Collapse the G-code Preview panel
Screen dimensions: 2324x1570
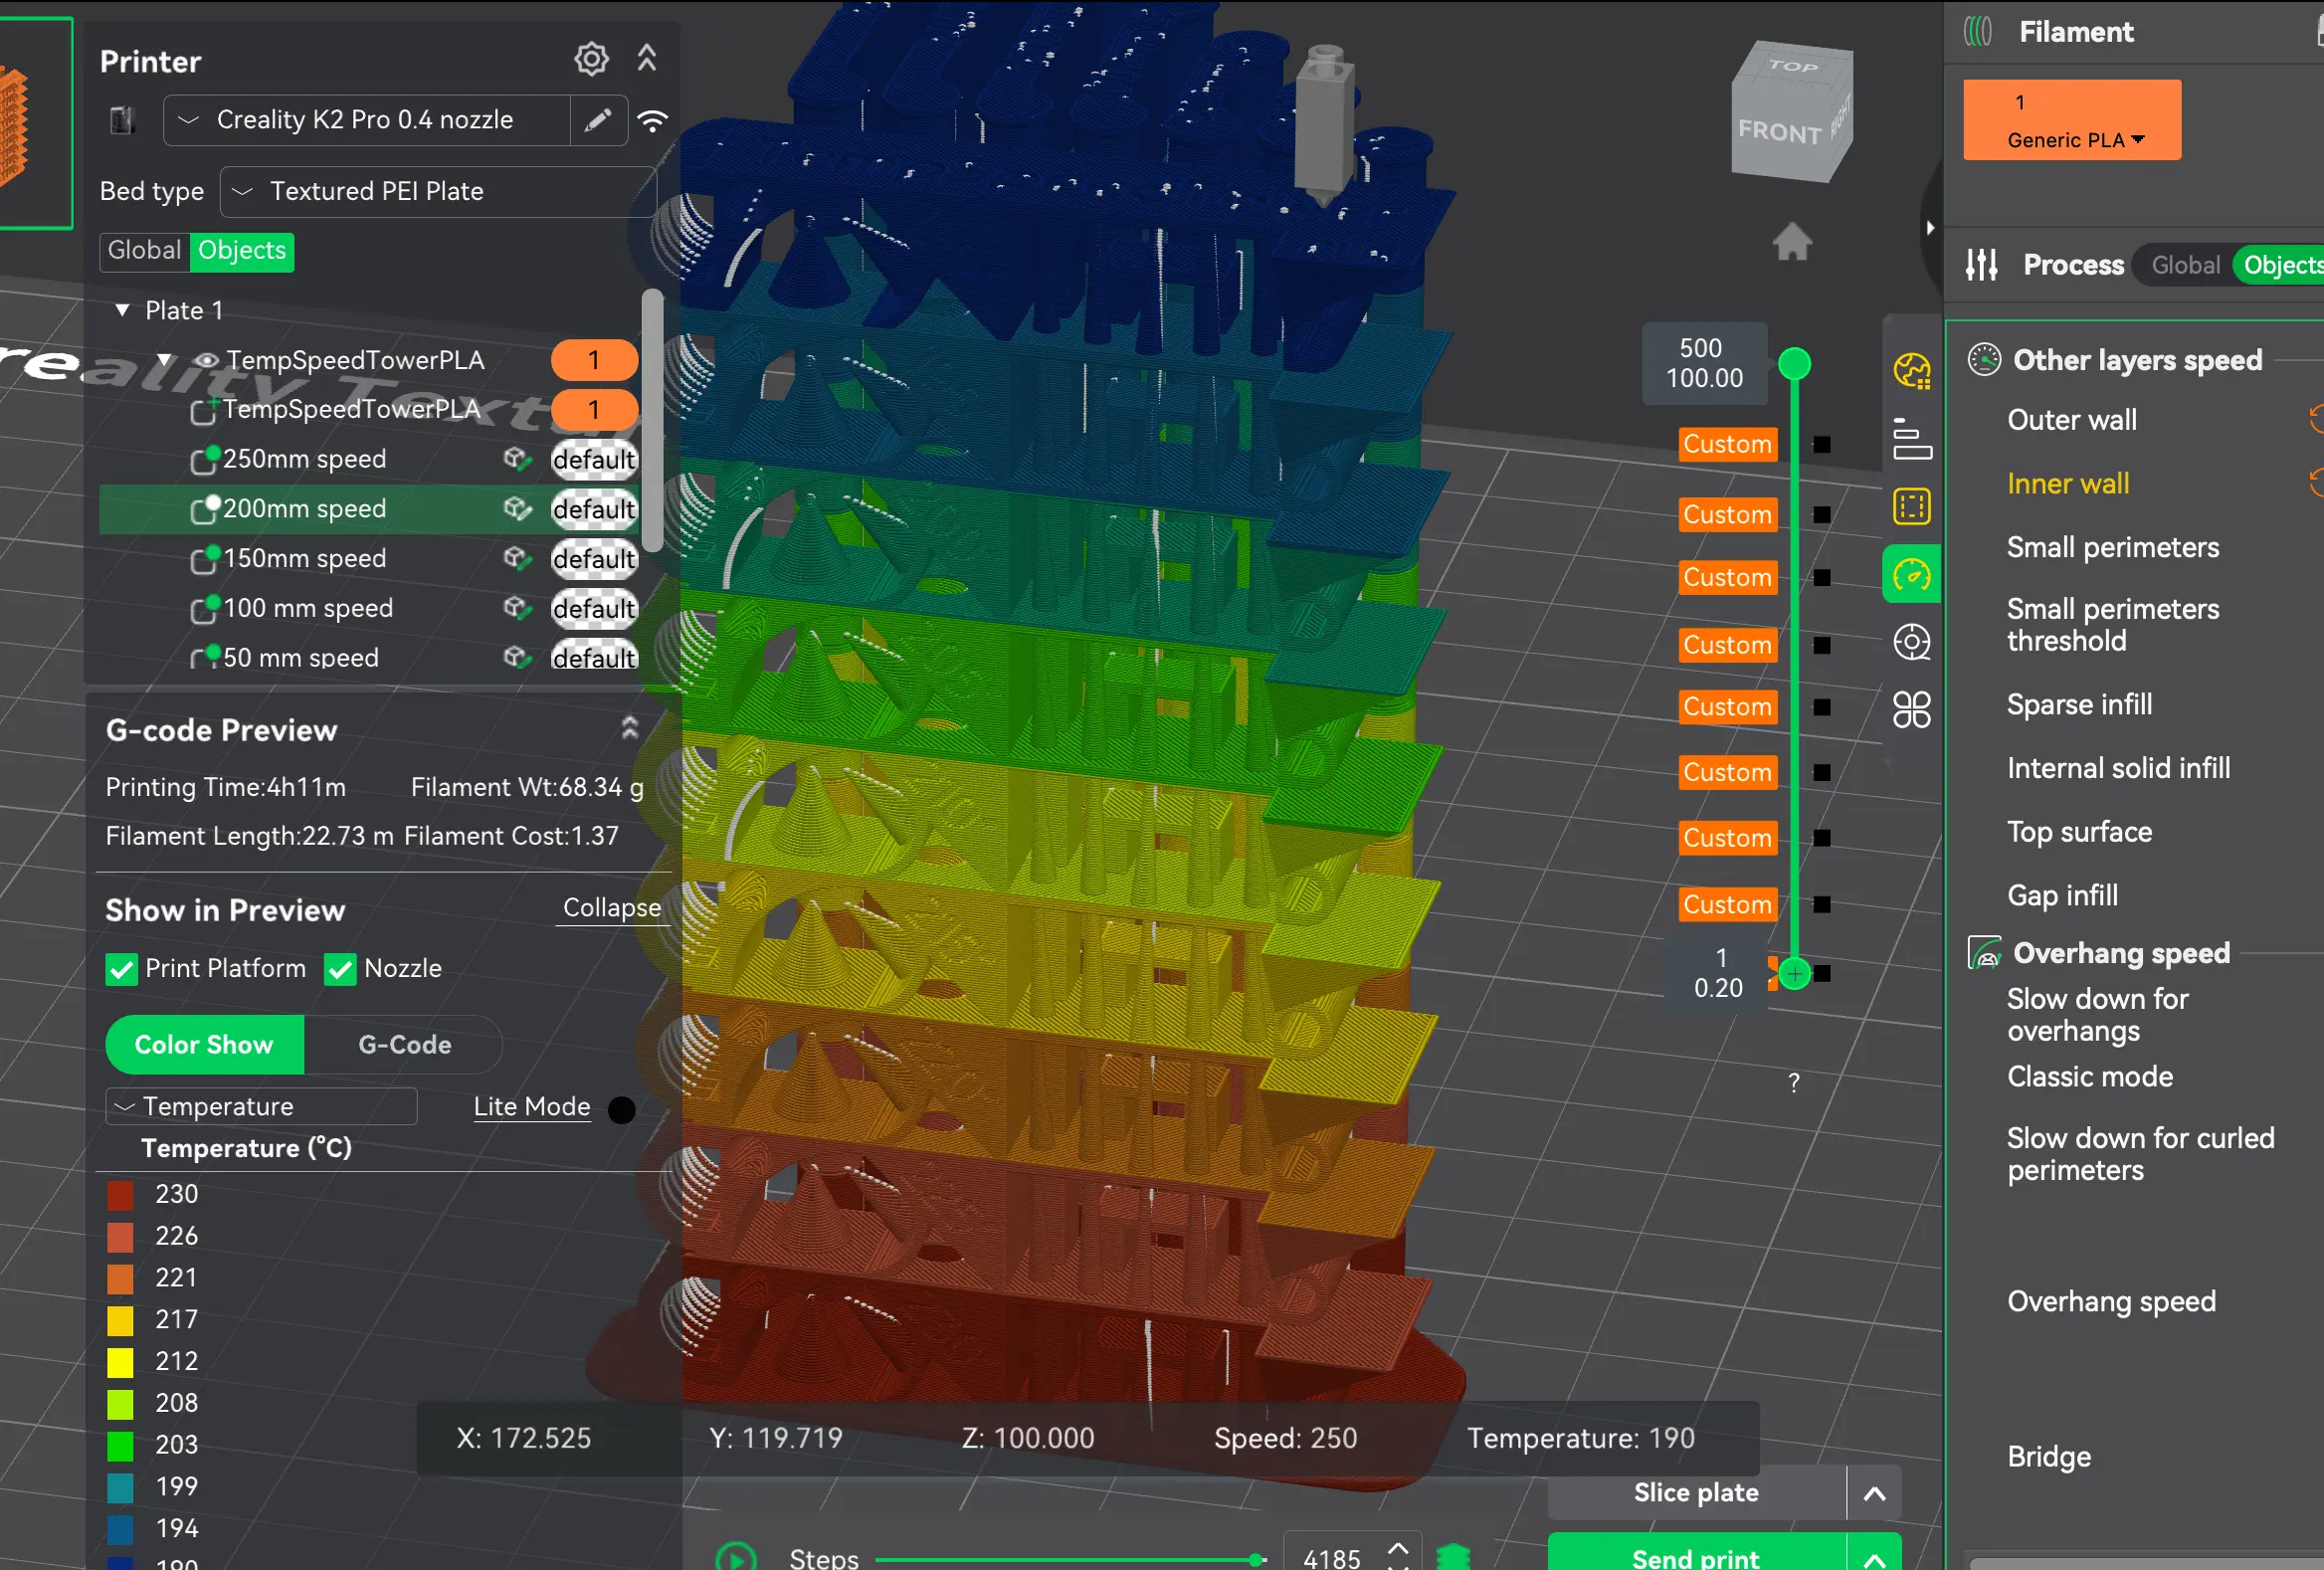tap(629, 728)
